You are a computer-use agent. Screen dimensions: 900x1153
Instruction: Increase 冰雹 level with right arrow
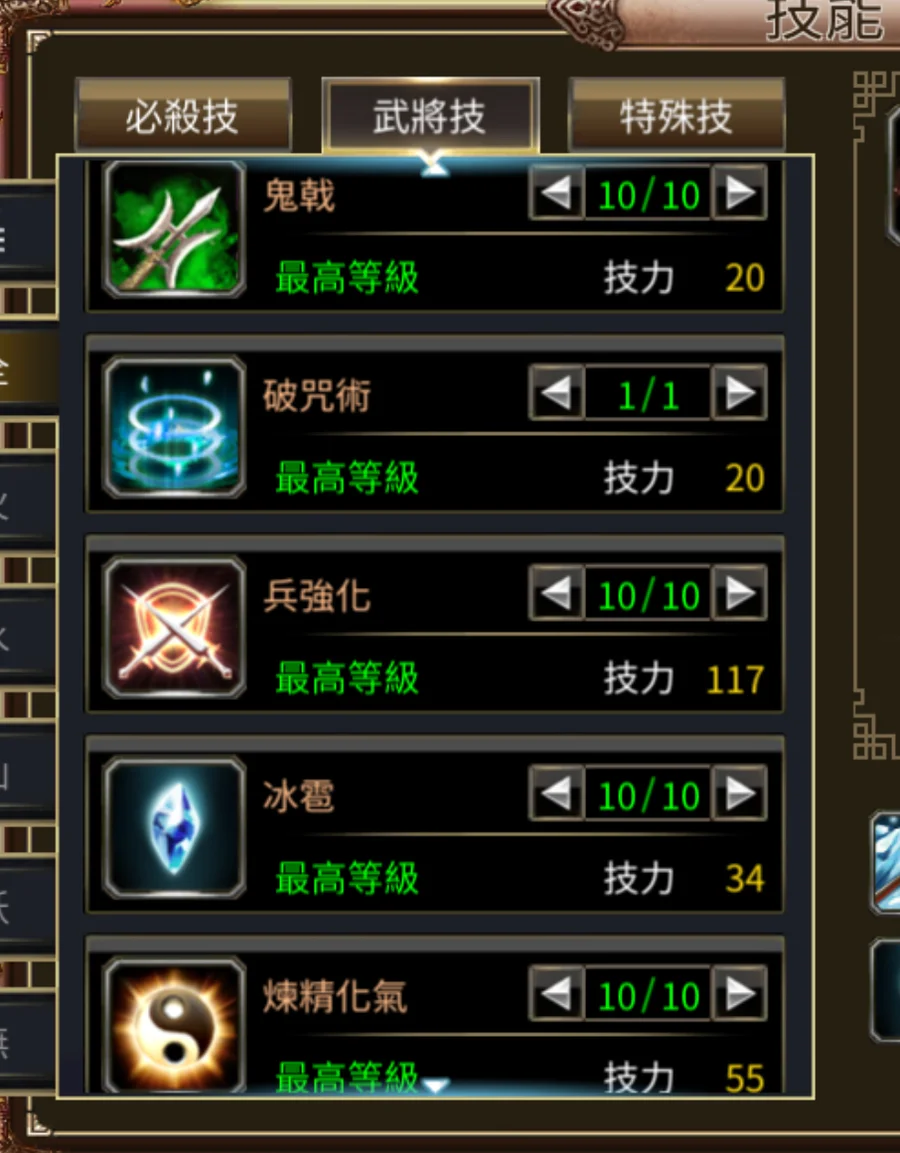point(739,793)
